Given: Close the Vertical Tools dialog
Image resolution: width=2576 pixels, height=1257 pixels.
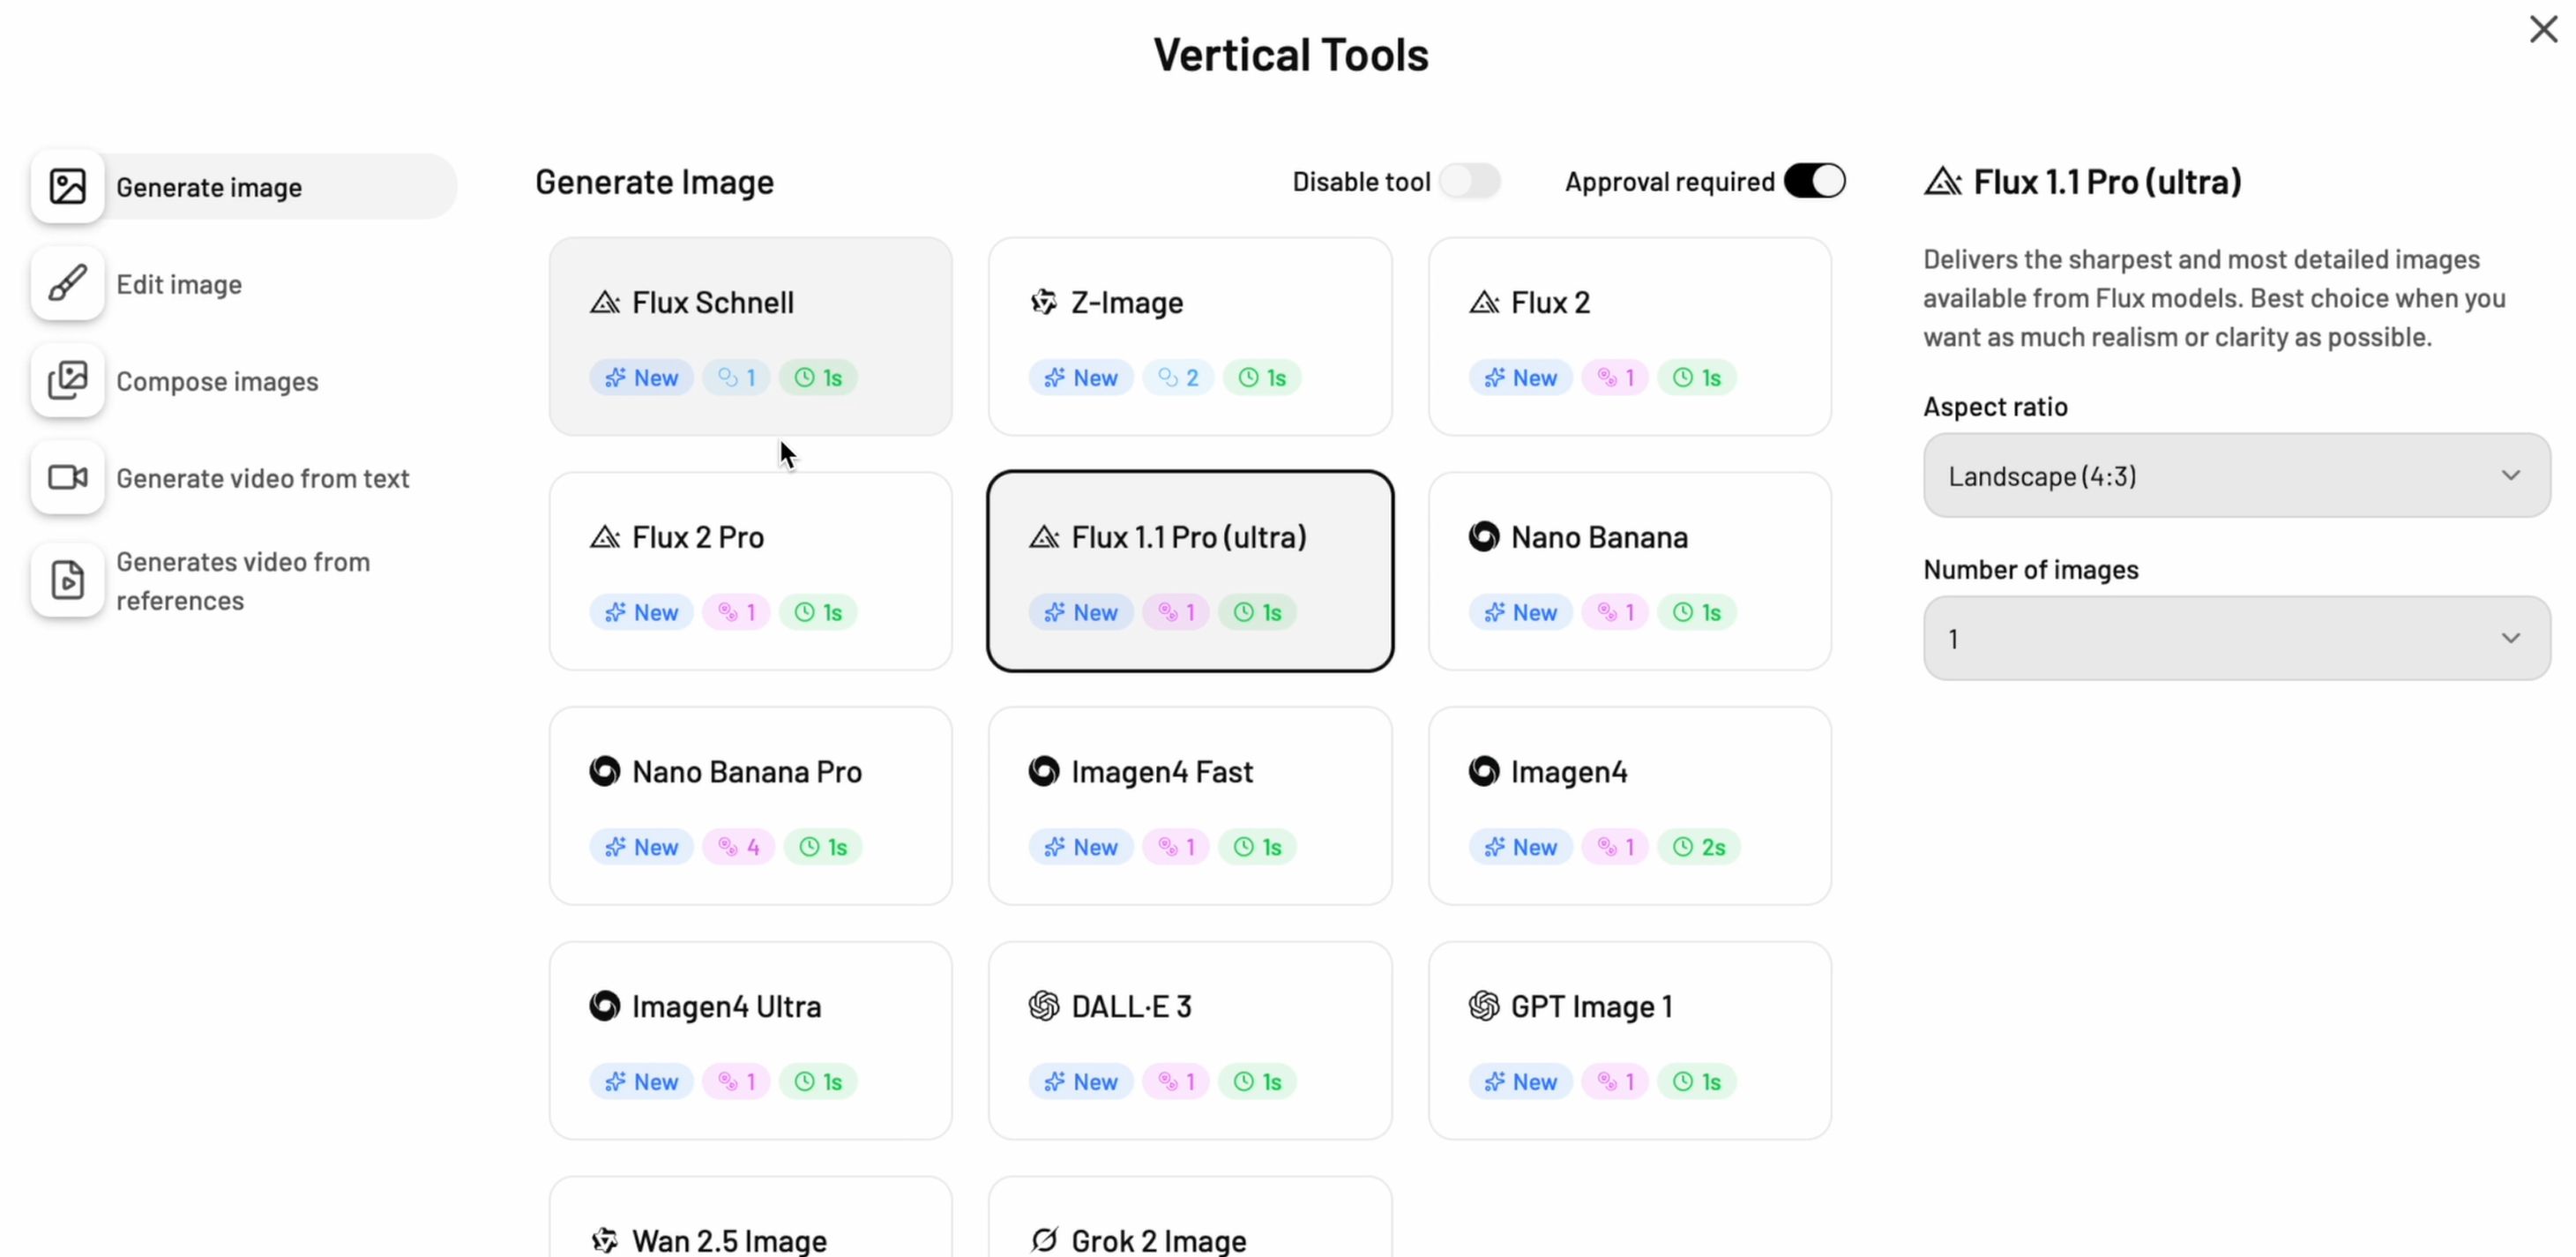Looking at the screenshot, I should 2543,30.
